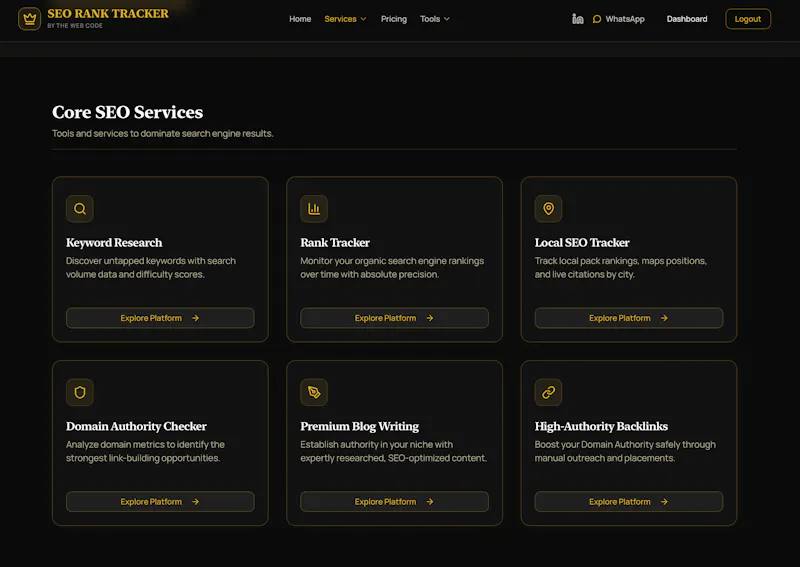Click the Keyword Research magnifier icon
This screenshot has height=567, width=800.
coord(80,209)
